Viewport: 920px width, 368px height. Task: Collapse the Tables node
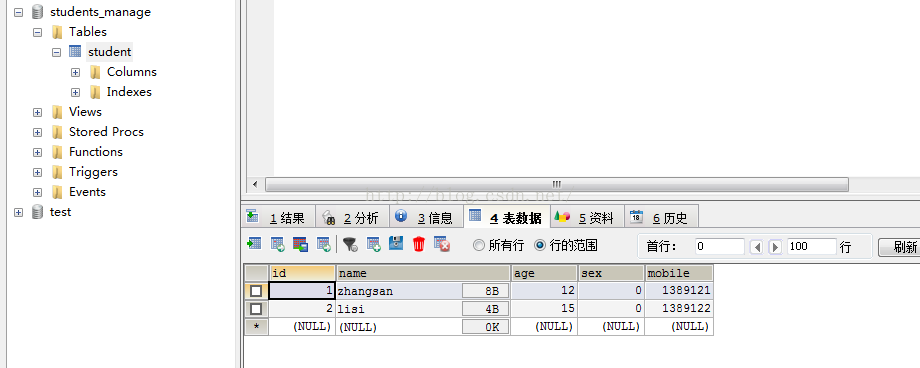(x=38, y=32)
